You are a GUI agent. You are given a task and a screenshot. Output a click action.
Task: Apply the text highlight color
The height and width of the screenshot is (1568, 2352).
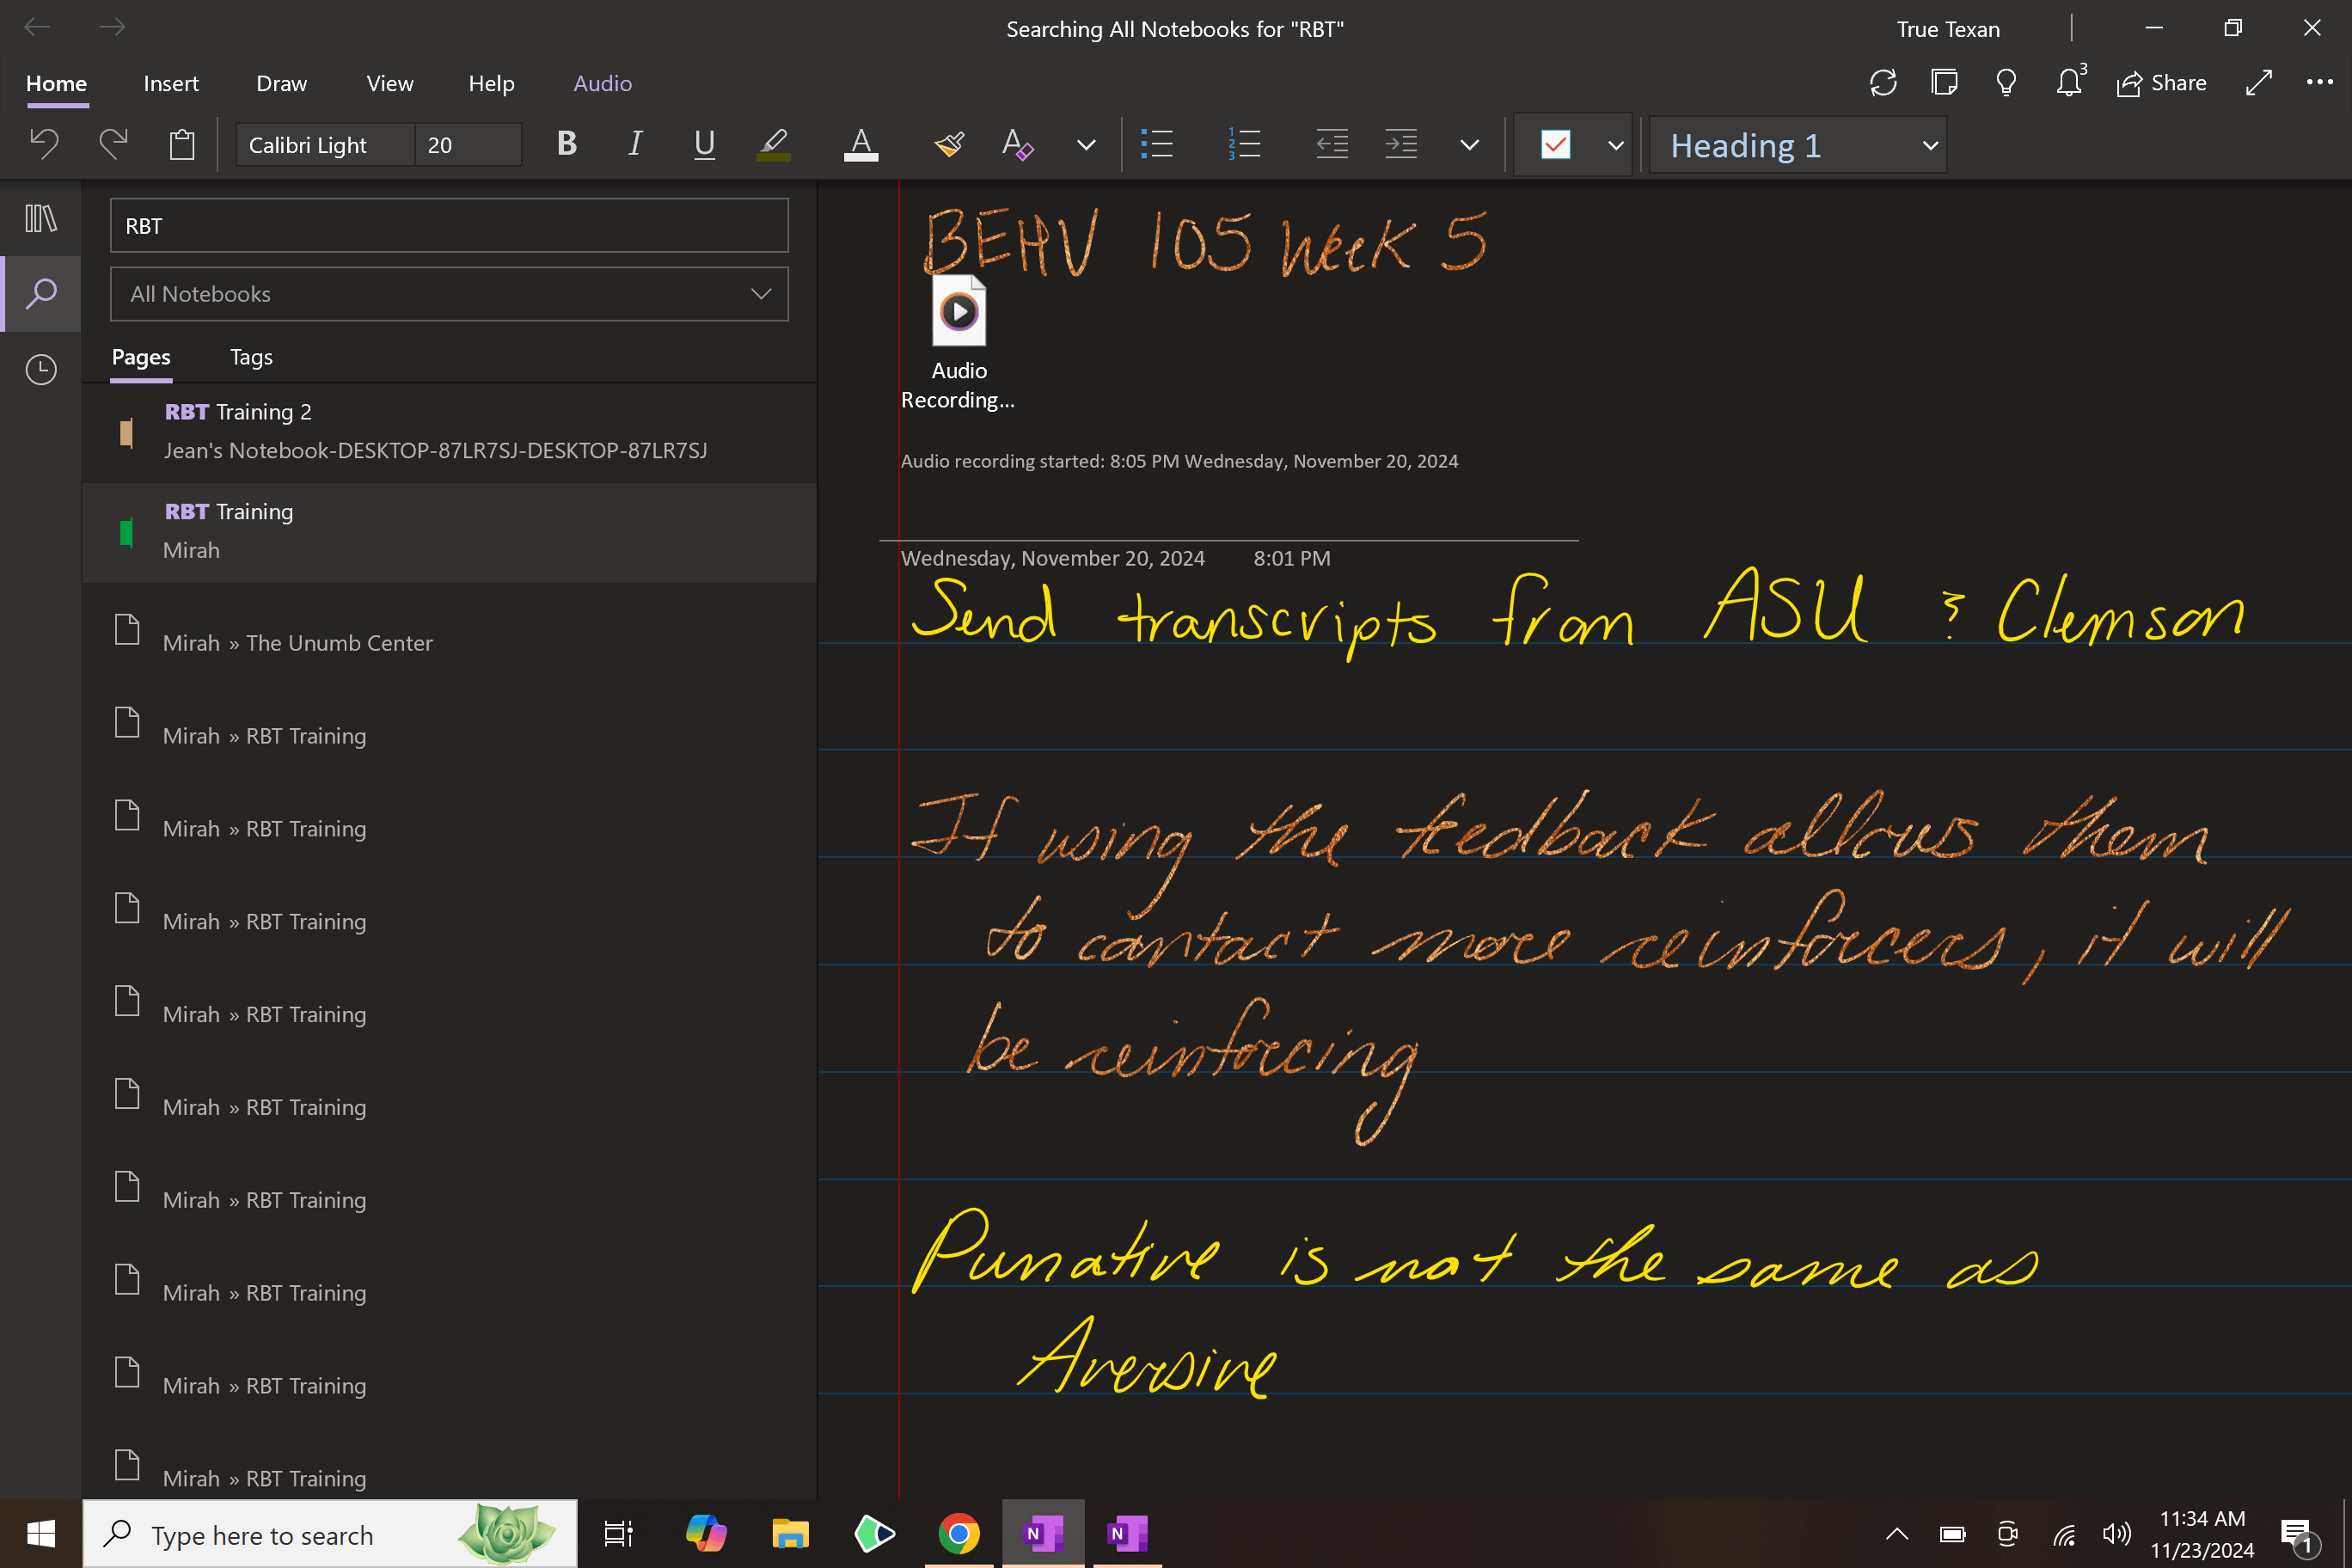coord(773,145)
